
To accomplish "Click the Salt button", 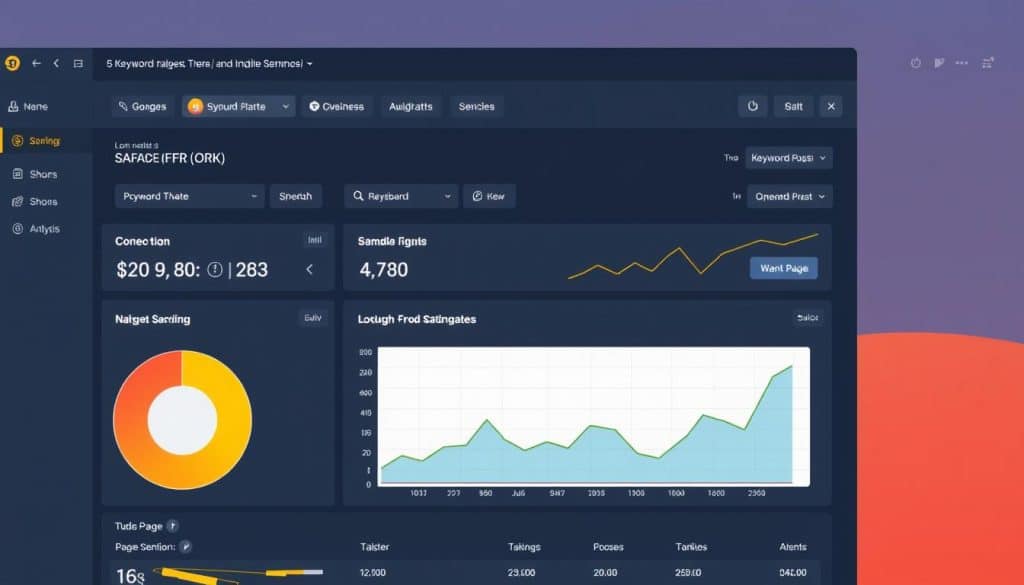I will click(793, 106).
